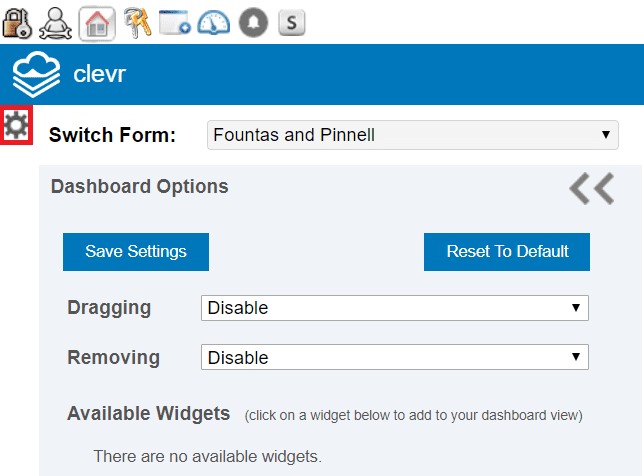Open the Removing dropdown
The height and width of the screenshot is (476, 644).
(394, 357)
